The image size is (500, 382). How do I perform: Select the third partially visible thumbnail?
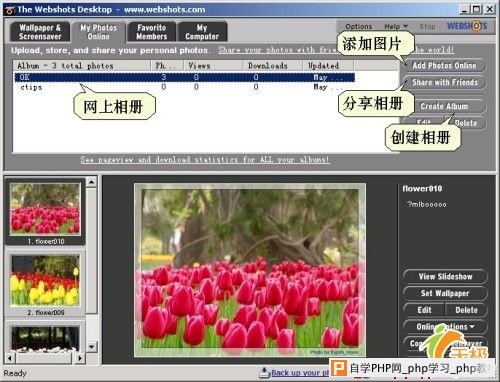pyautogui.click(x=45, y=337)
